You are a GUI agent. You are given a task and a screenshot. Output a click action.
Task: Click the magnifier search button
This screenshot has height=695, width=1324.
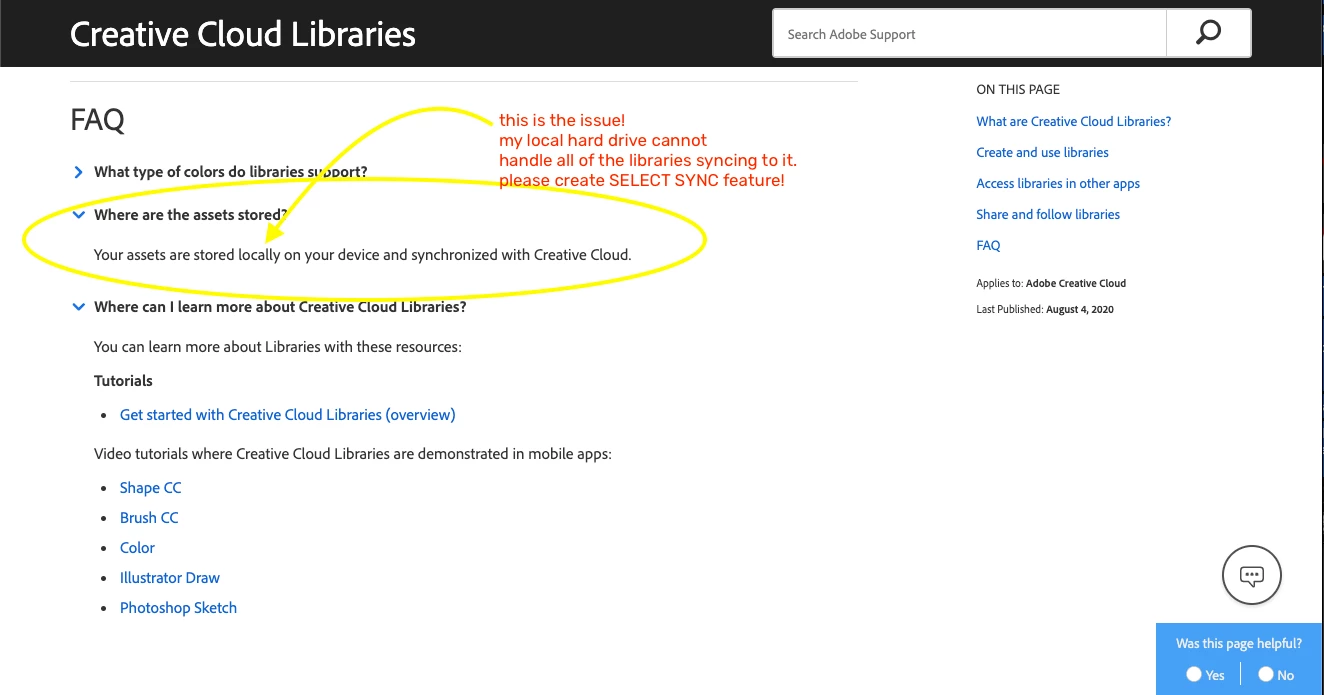coord(1208,34)
